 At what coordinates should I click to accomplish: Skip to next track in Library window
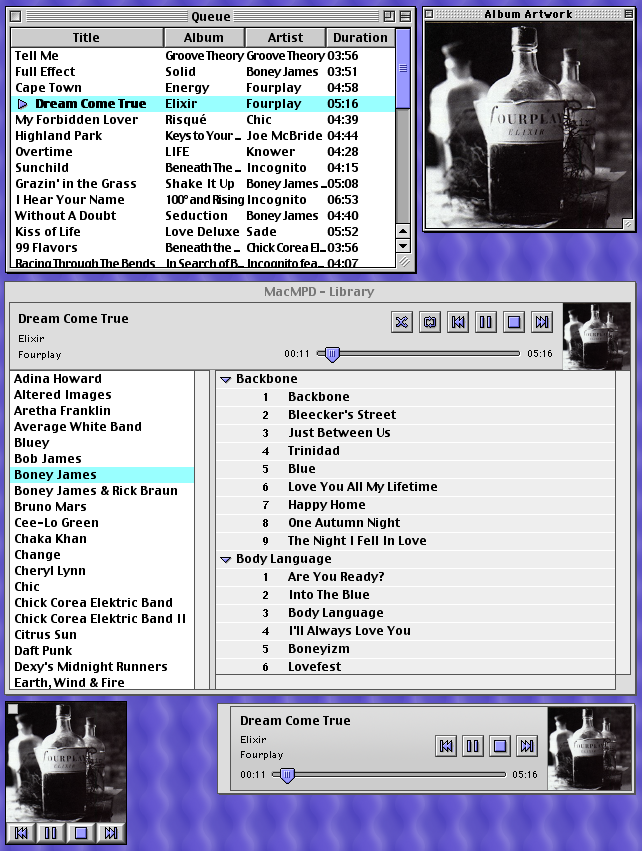[542, 322]
